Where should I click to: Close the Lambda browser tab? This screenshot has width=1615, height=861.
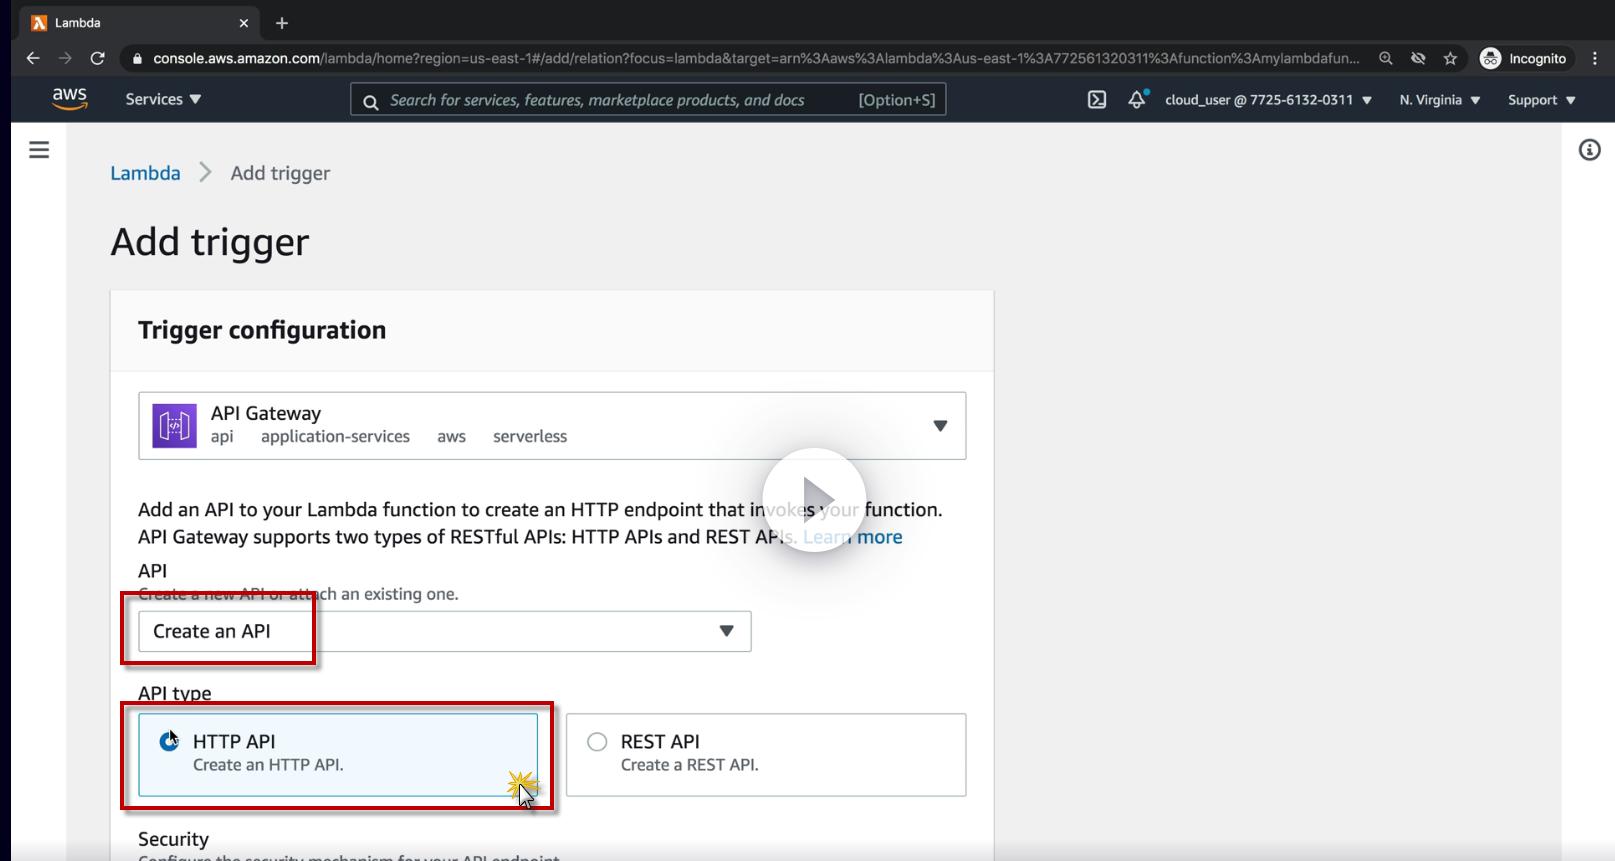pos(244,22)
